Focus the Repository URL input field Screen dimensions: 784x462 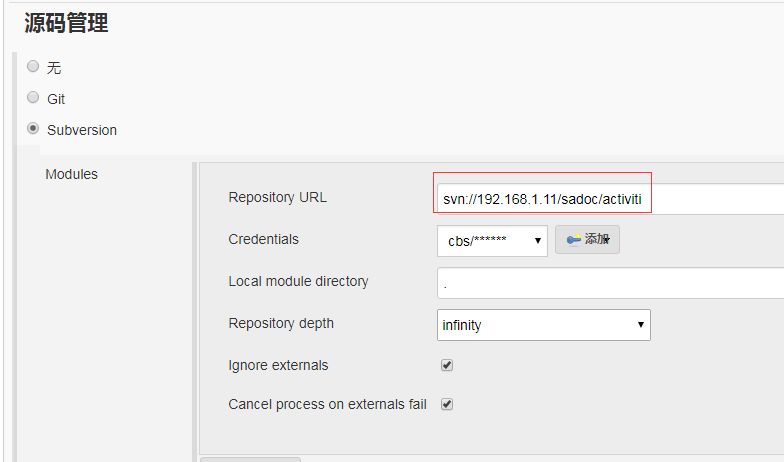tap(610, 199)
